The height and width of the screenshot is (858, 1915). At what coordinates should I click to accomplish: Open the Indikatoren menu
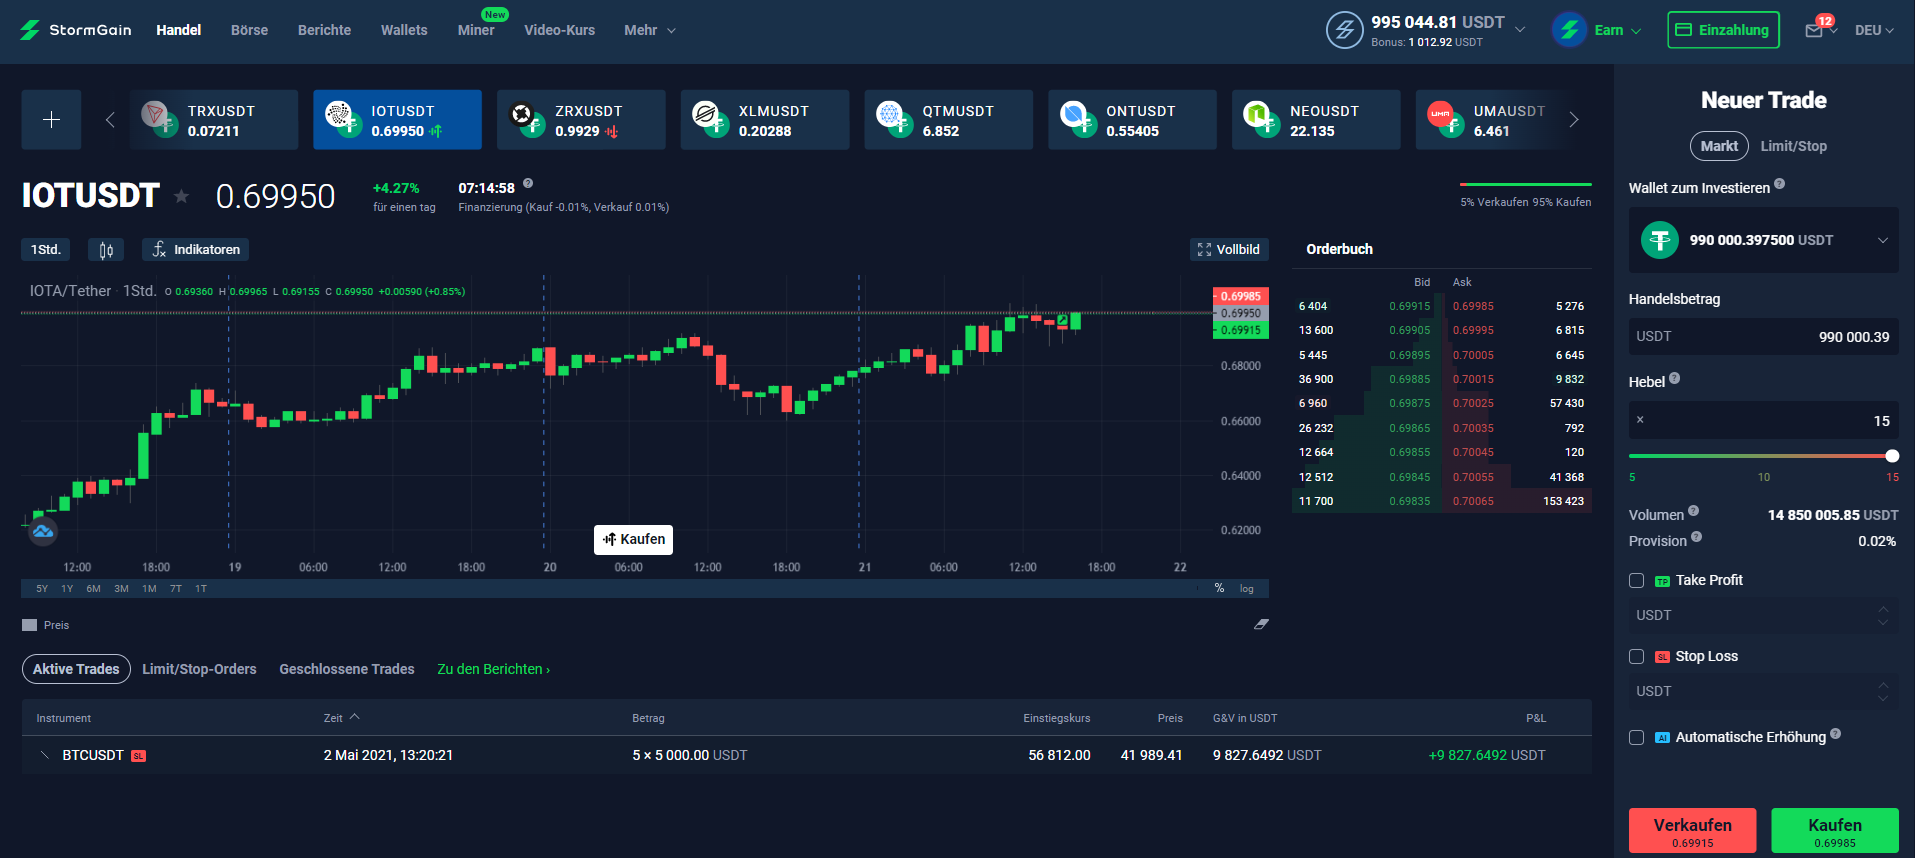pyautogui.click(x=196, y=250)
